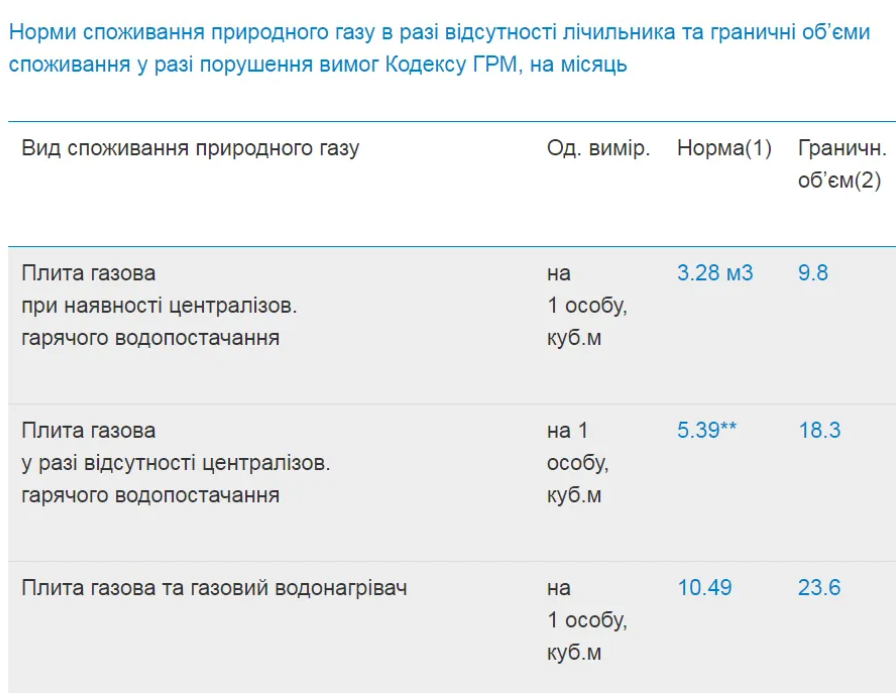
Task: Click the blue heading about gas consumption norms
Action: (x=439, y=48)
